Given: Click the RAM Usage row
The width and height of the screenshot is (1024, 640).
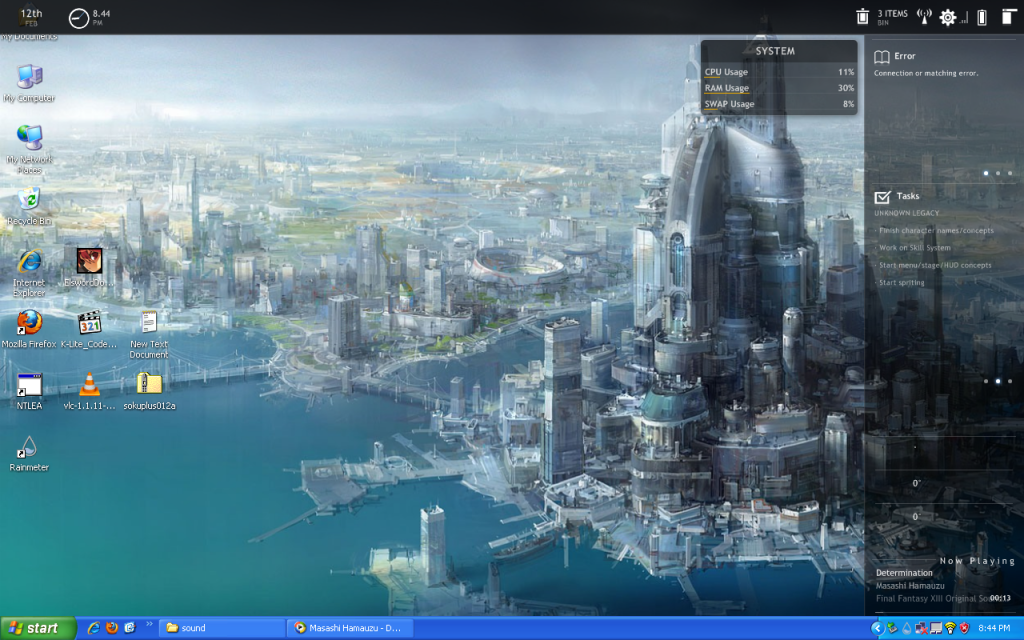Looking at the screenshot, I should click(779, 88).
